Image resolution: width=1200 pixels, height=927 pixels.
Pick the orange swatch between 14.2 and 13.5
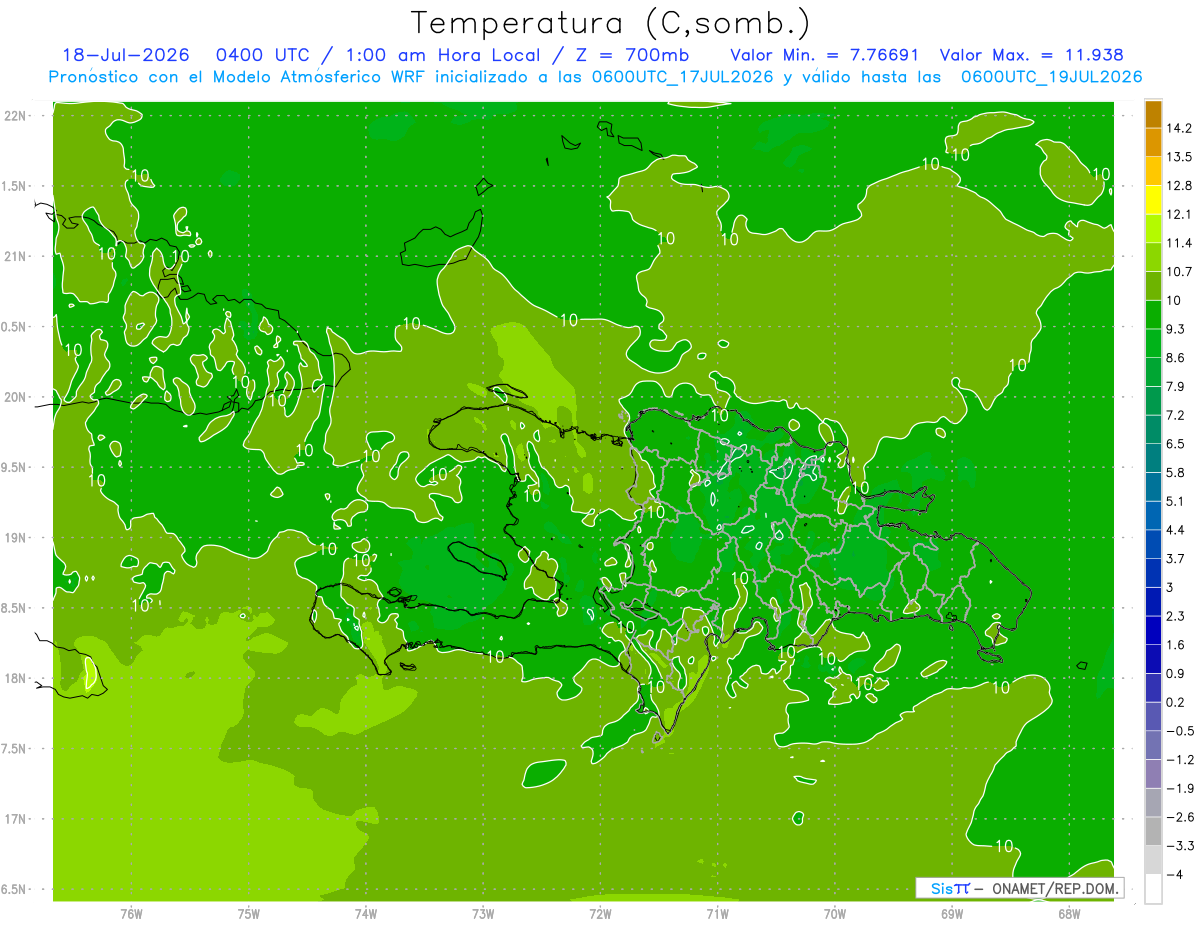(1153, 143)
